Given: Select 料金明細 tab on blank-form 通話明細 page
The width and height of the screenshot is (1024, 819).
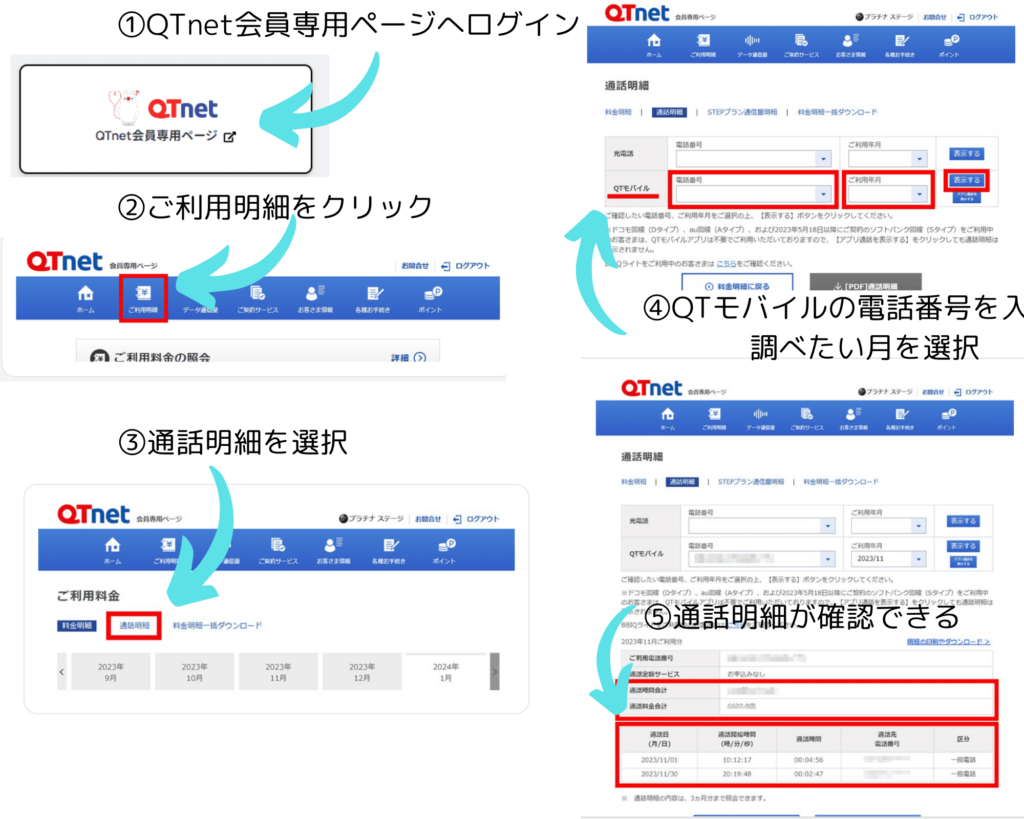Looking at the screenshot, I should pos(618,112).
